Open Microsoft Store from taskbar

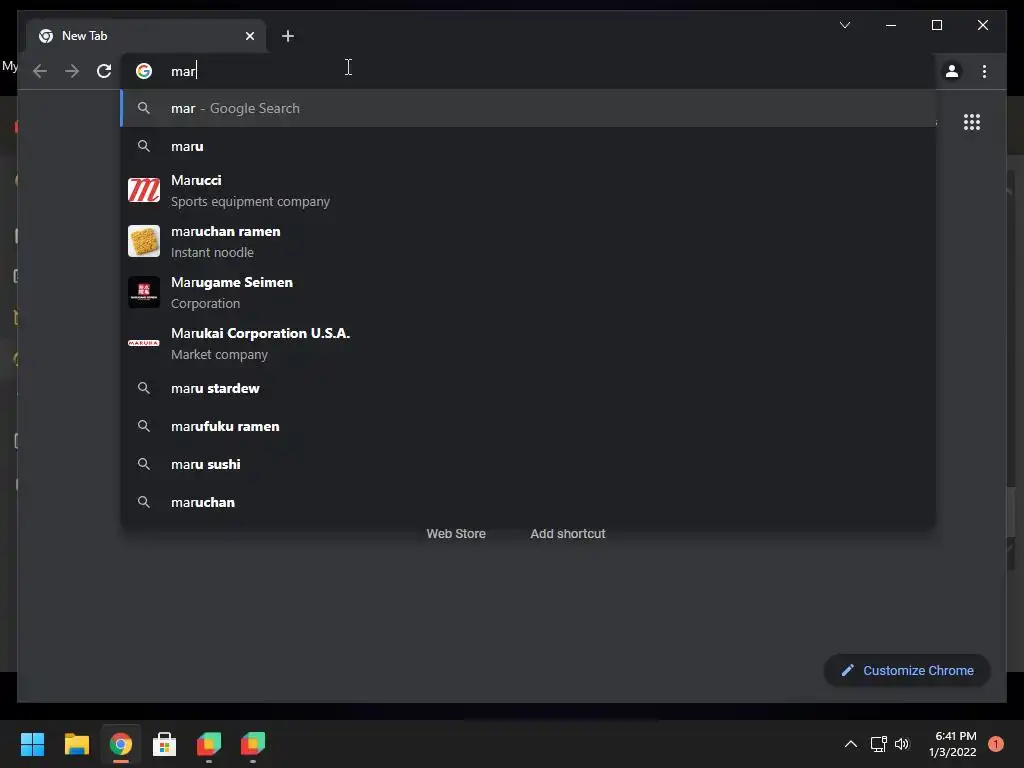pyautogui.click(x=165, y=744)
